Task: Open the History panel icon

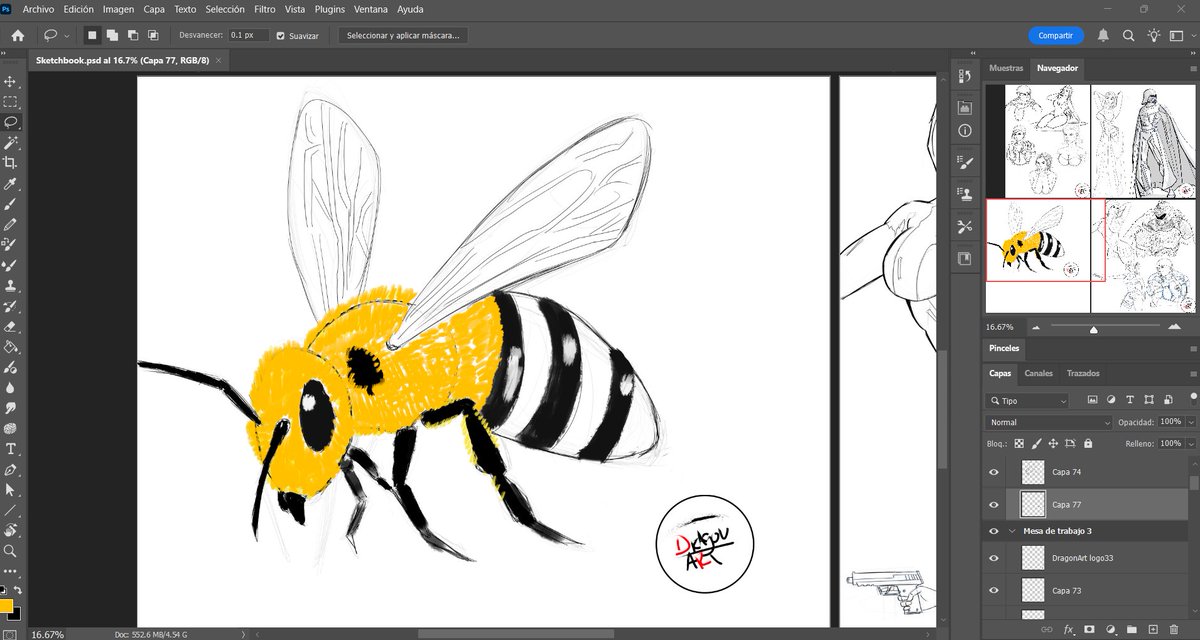Action: click(964, 75)
